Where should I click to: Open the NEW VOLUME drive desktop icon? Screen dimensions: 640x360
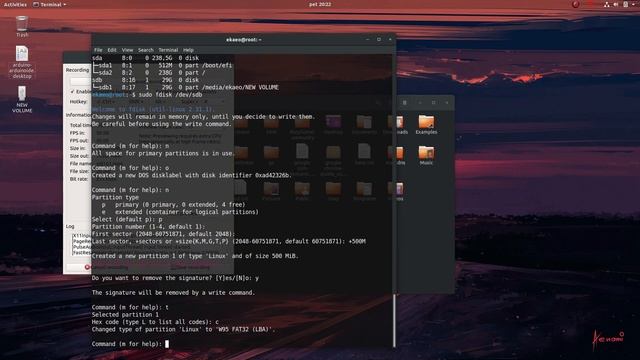click(x=22, y=99)
